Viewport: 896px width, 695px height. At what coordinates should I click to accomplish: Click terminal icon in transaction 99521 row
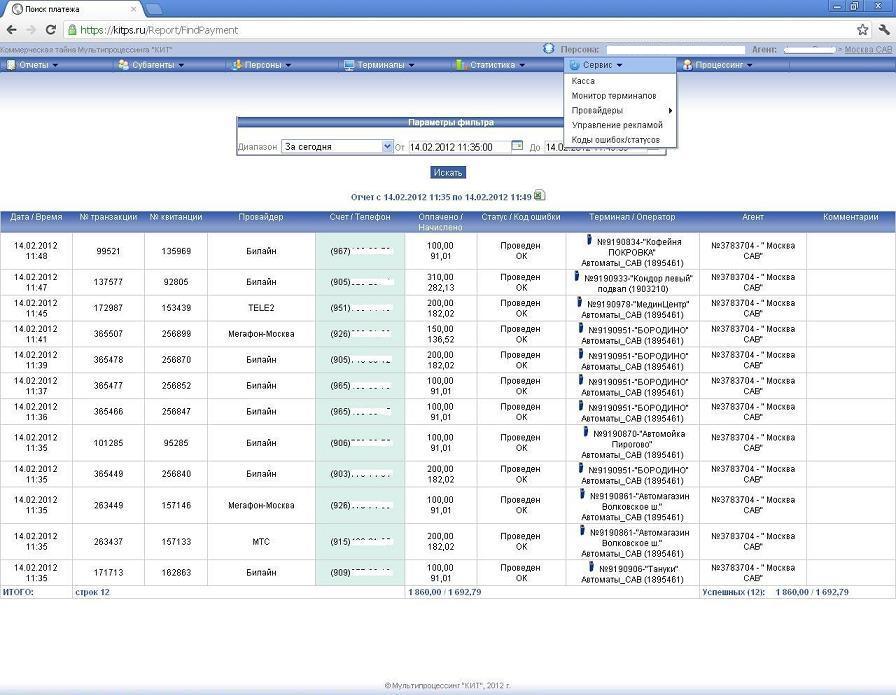[589, 240]
